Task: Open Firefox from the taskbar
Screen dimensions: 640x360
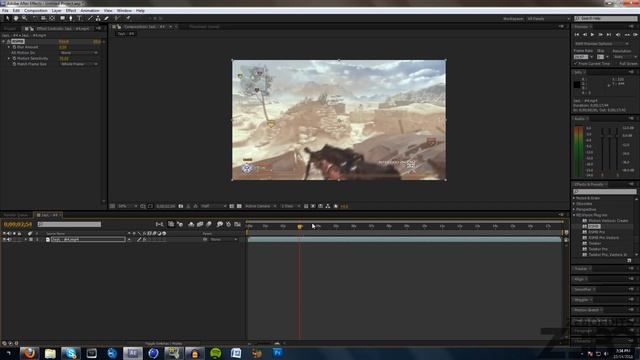Action: pyautogui.click(x=29, y=353)
